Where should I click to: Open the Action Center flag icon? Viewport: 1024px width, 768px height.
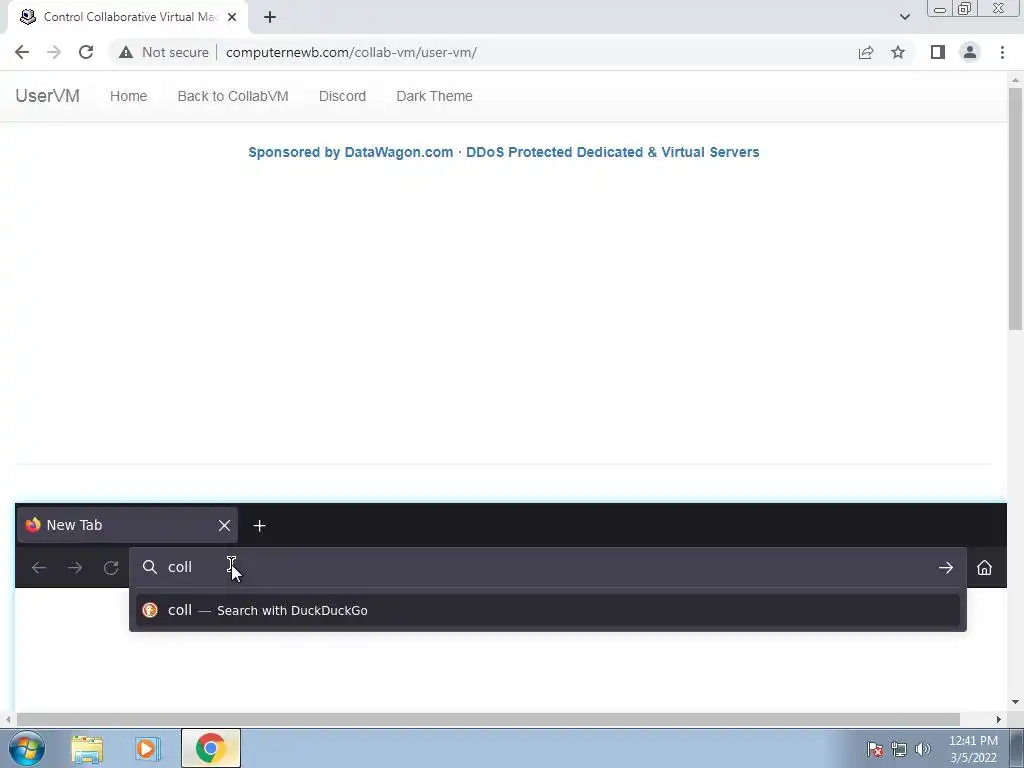(x=875, y=749)
